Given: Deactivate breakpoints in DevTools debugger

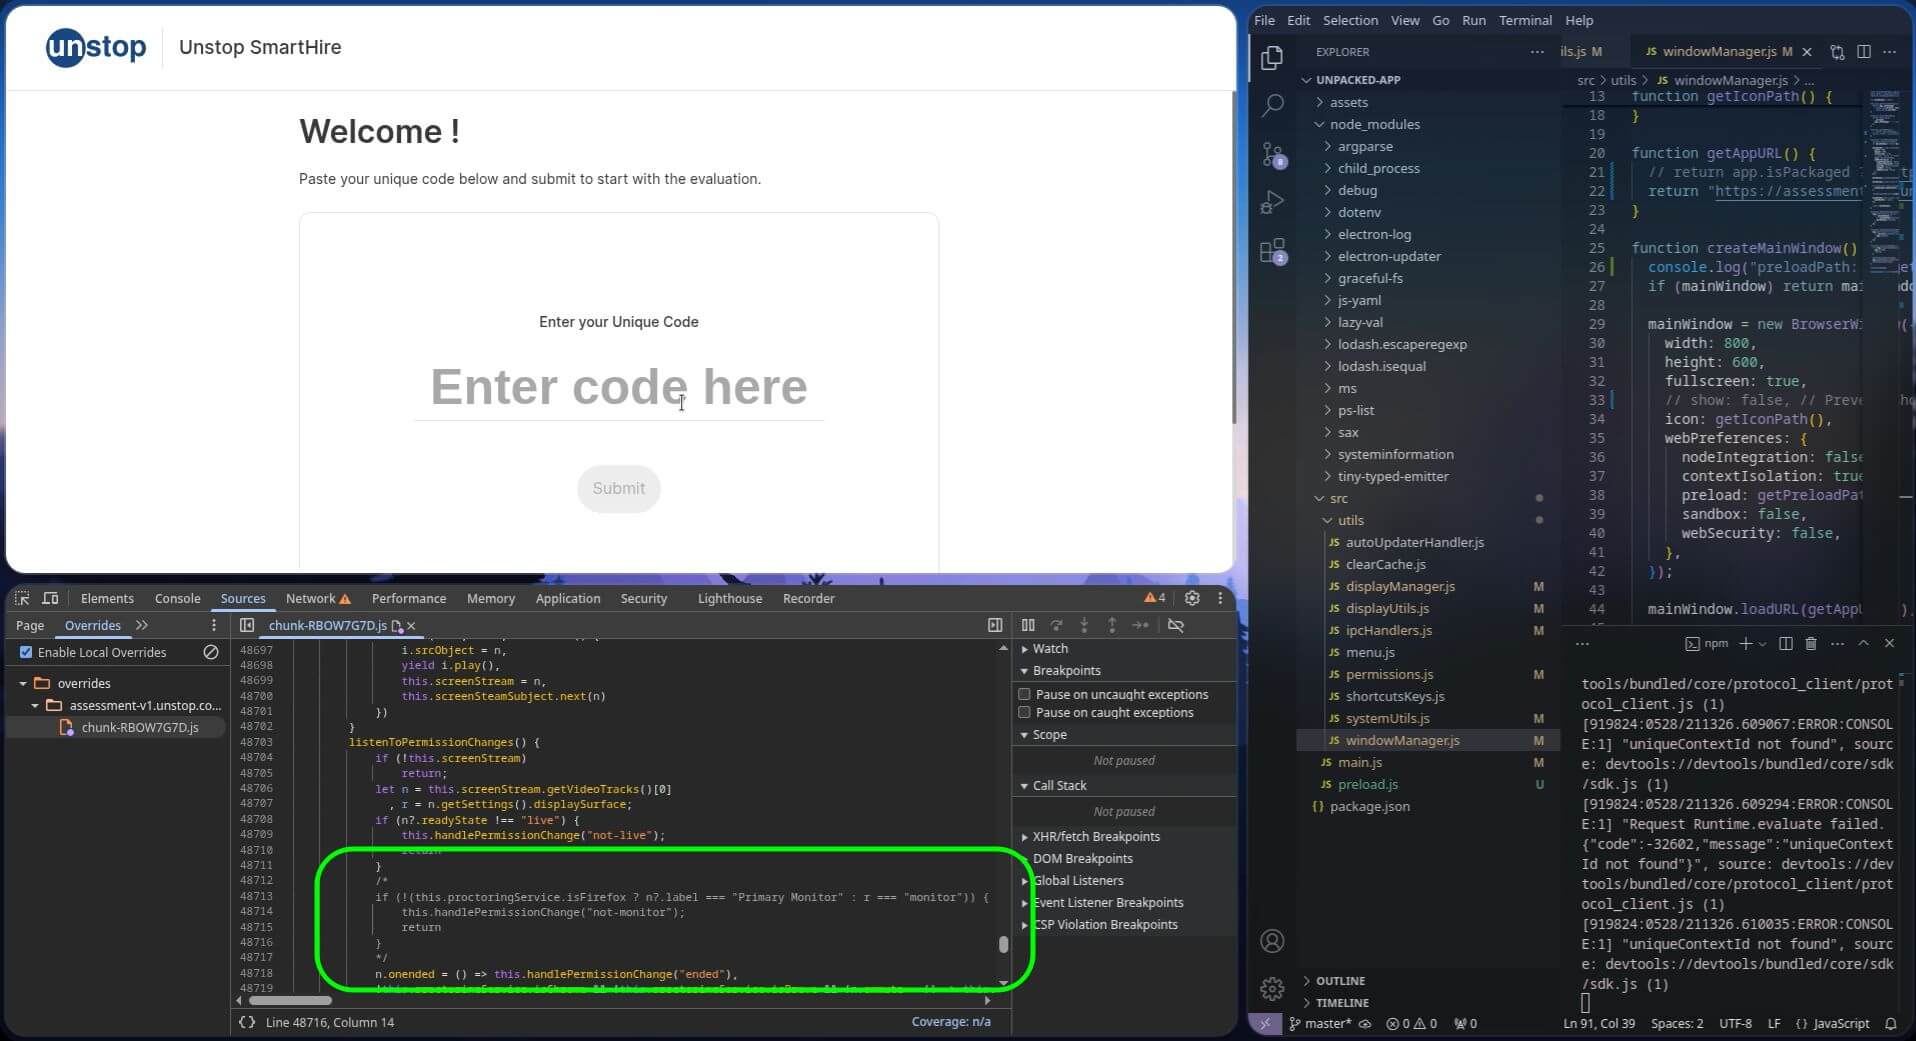Looking at the screenshot, I should tap(1176, 625).
